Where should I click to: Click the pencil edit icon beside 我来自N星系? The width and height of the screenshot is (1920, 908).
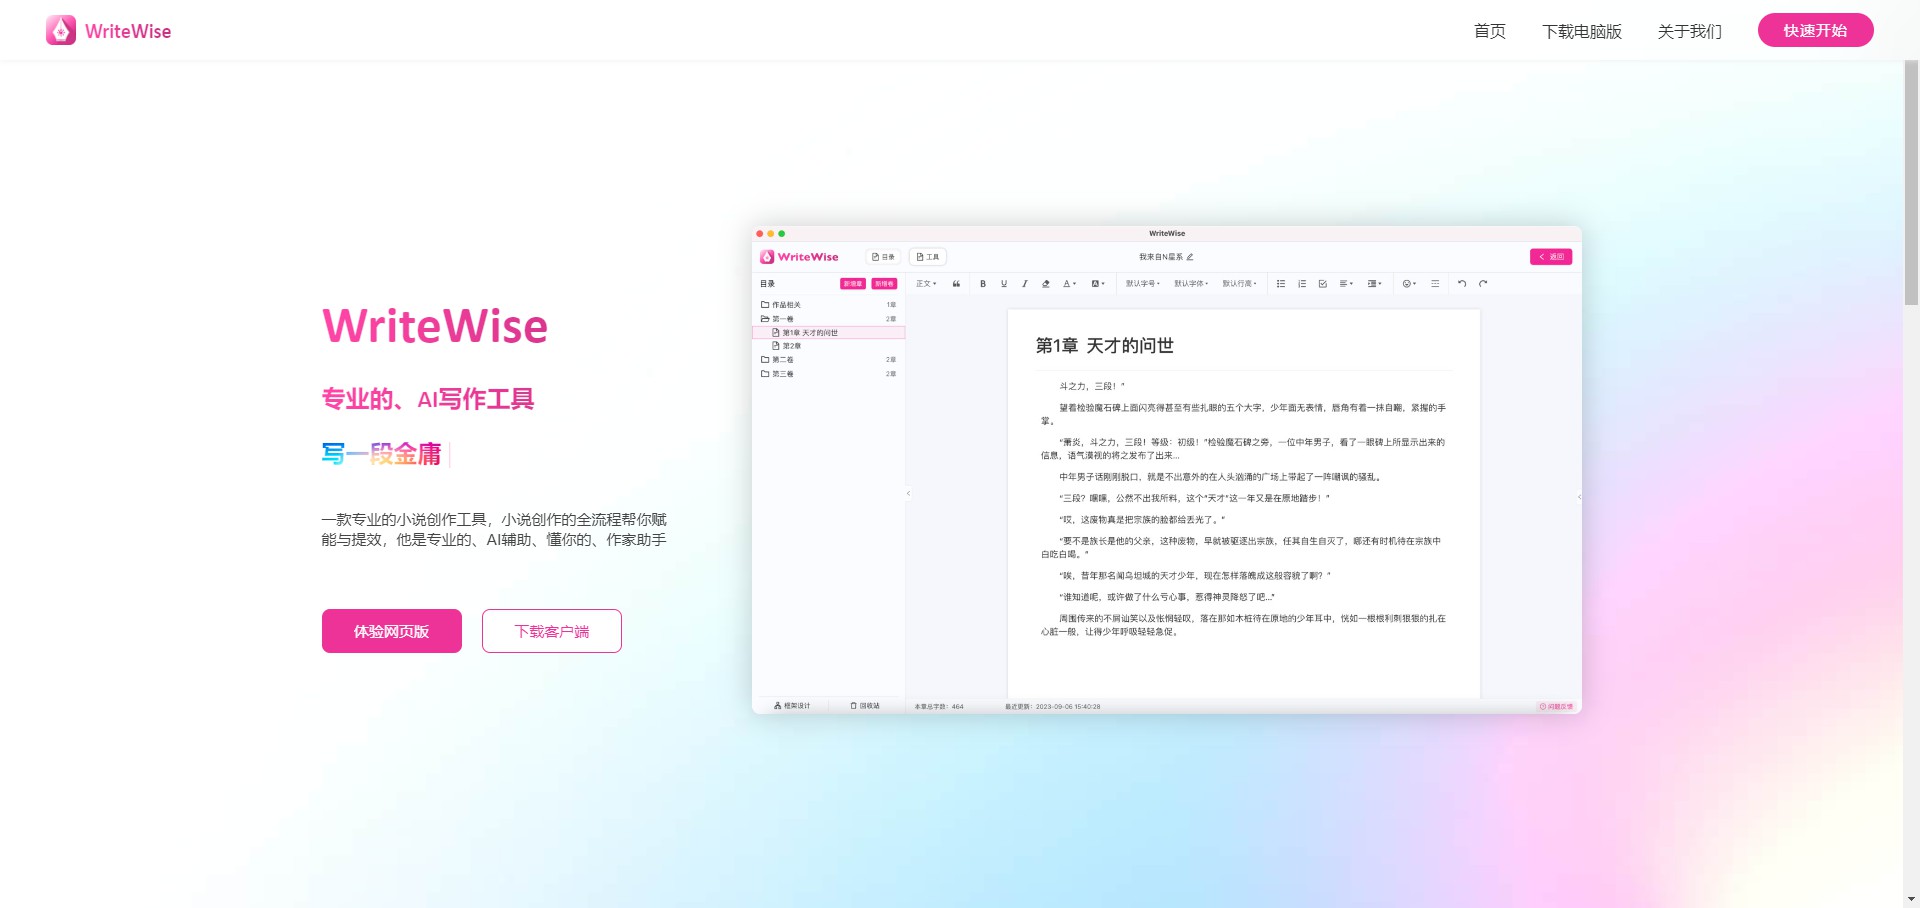[x=1190, y=257]
